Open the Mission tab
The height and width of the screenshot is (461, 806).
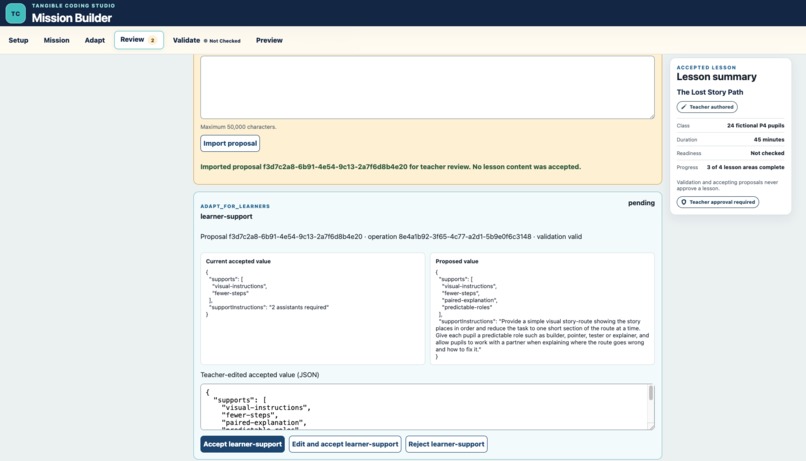pos(57,40)
